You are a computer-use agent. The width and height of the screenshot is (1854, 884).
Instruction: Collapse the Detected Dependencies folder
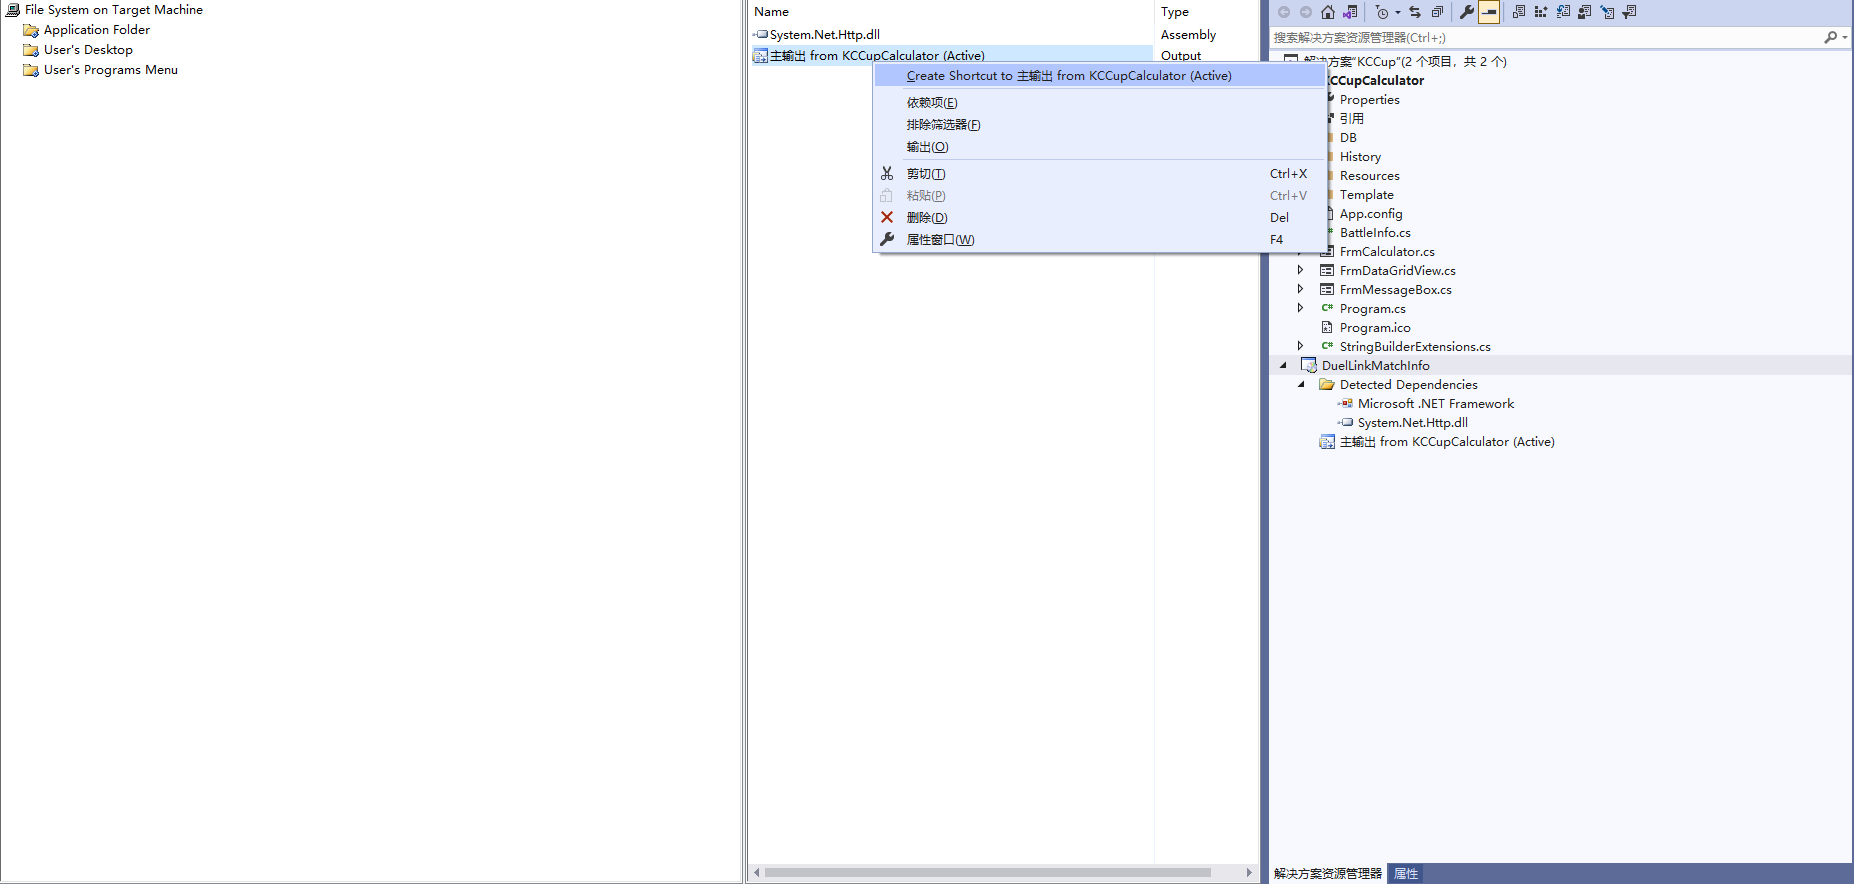pyautogui.click(x=1301, y=385)
